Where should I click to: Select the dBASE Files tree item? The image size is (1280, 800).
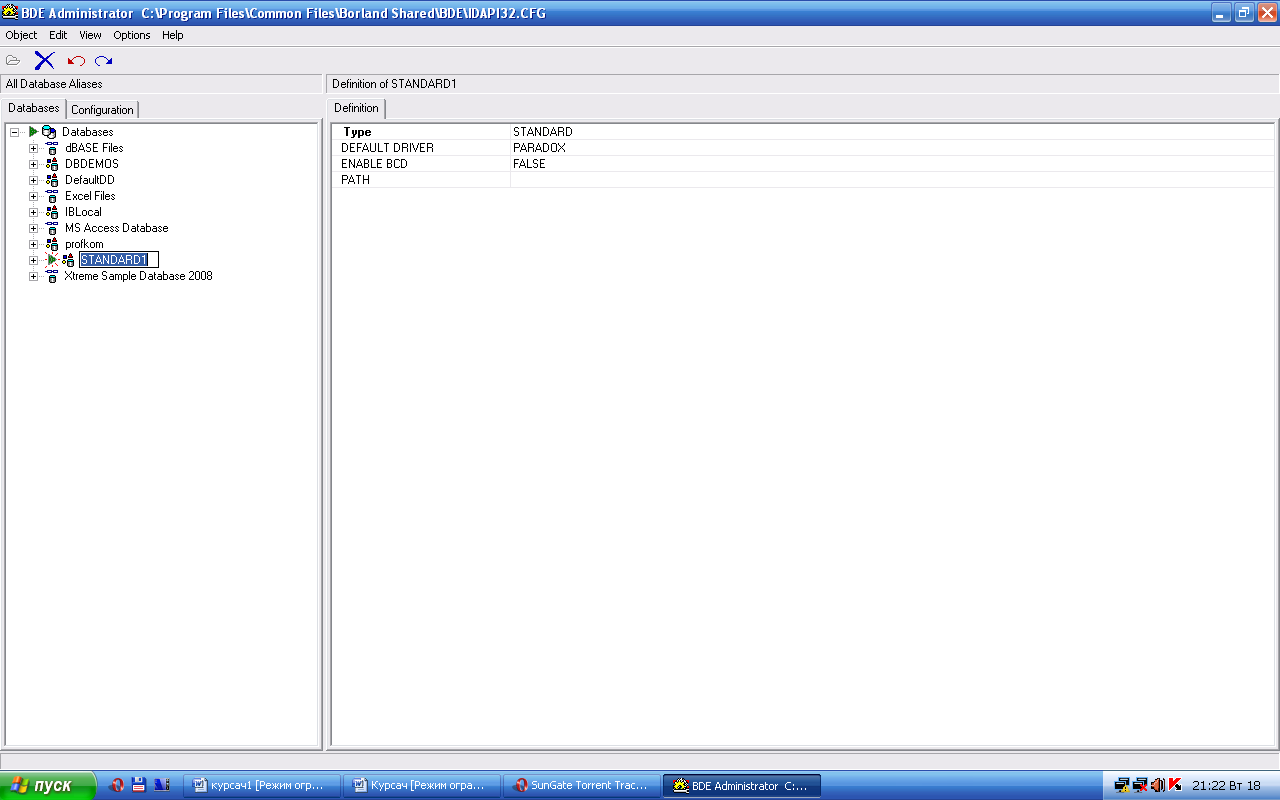click(x=94, y=148)
